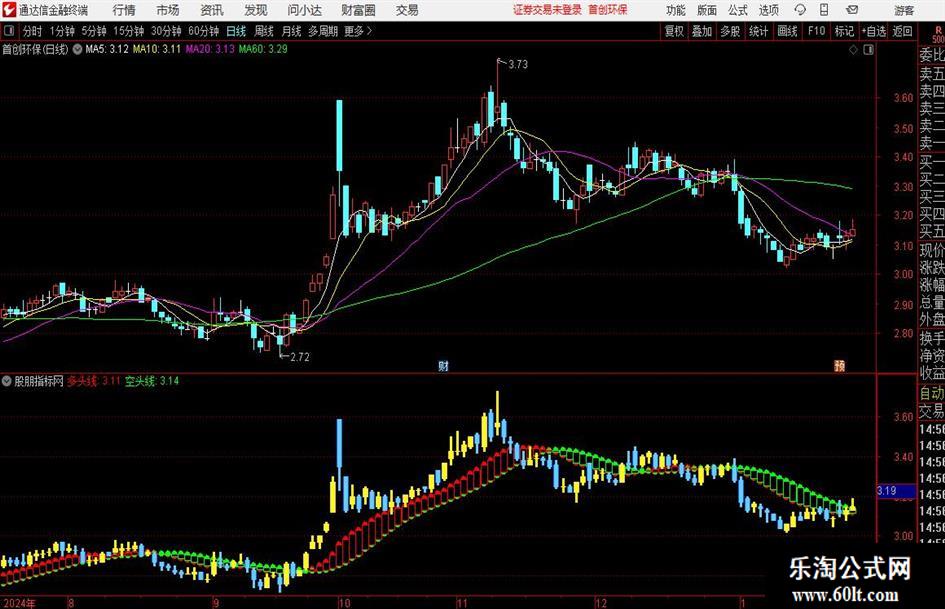This screenshot has height=609, width=945.
Task: Click the 多股 multi-stock button
Action: [x=730, y=31]
